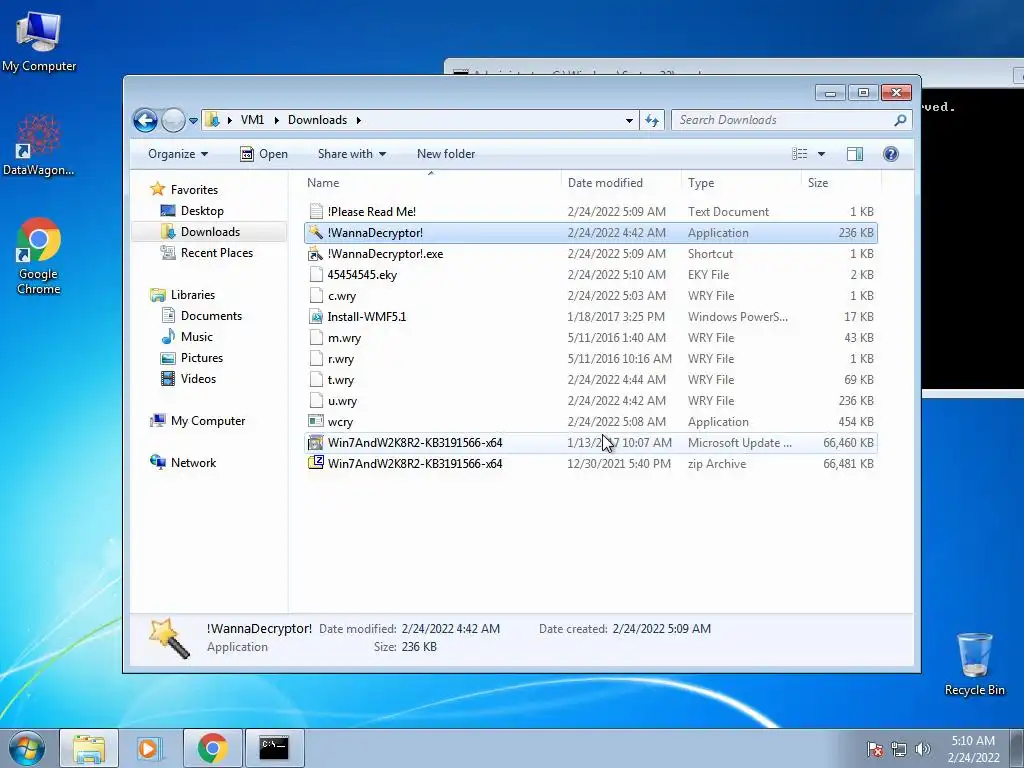The width and height of the screenshot is (1024, 768).
Task: Select the zip Archive Win7AndW2K8R2 icon
Action: (316, 463)
